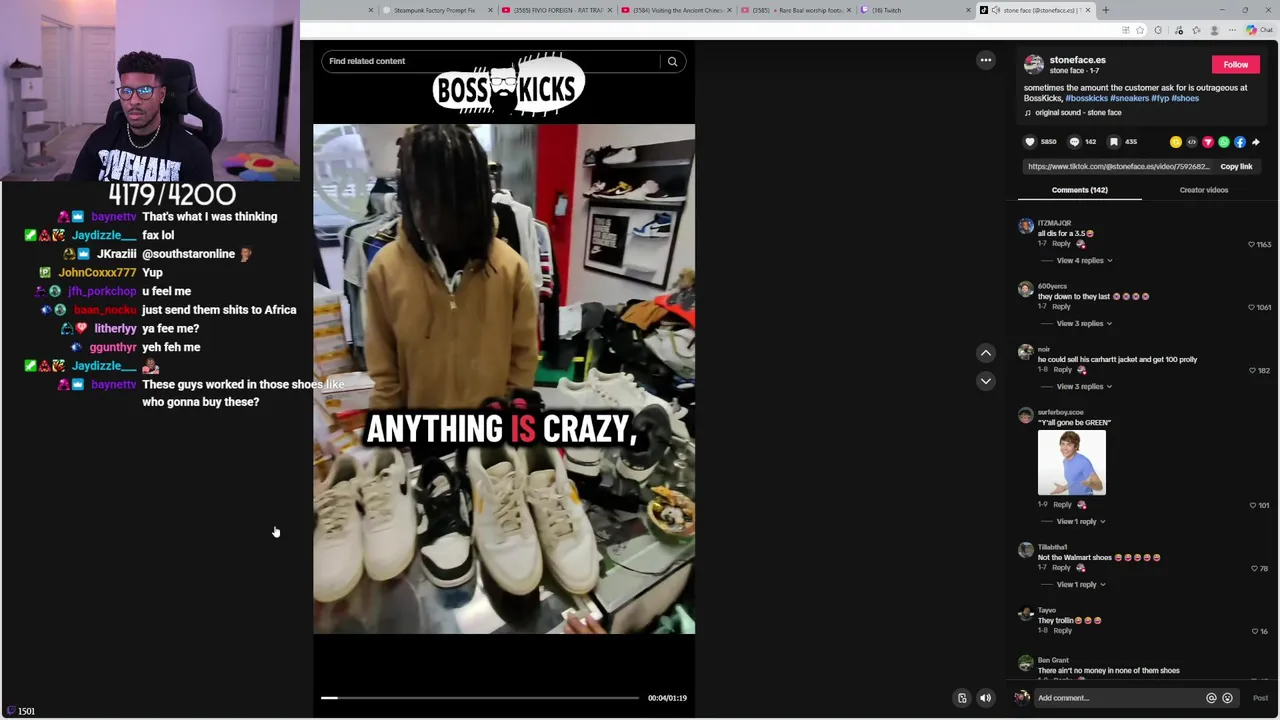
Task: Click the TikTok video player area
Action: [x=504, y=379]
